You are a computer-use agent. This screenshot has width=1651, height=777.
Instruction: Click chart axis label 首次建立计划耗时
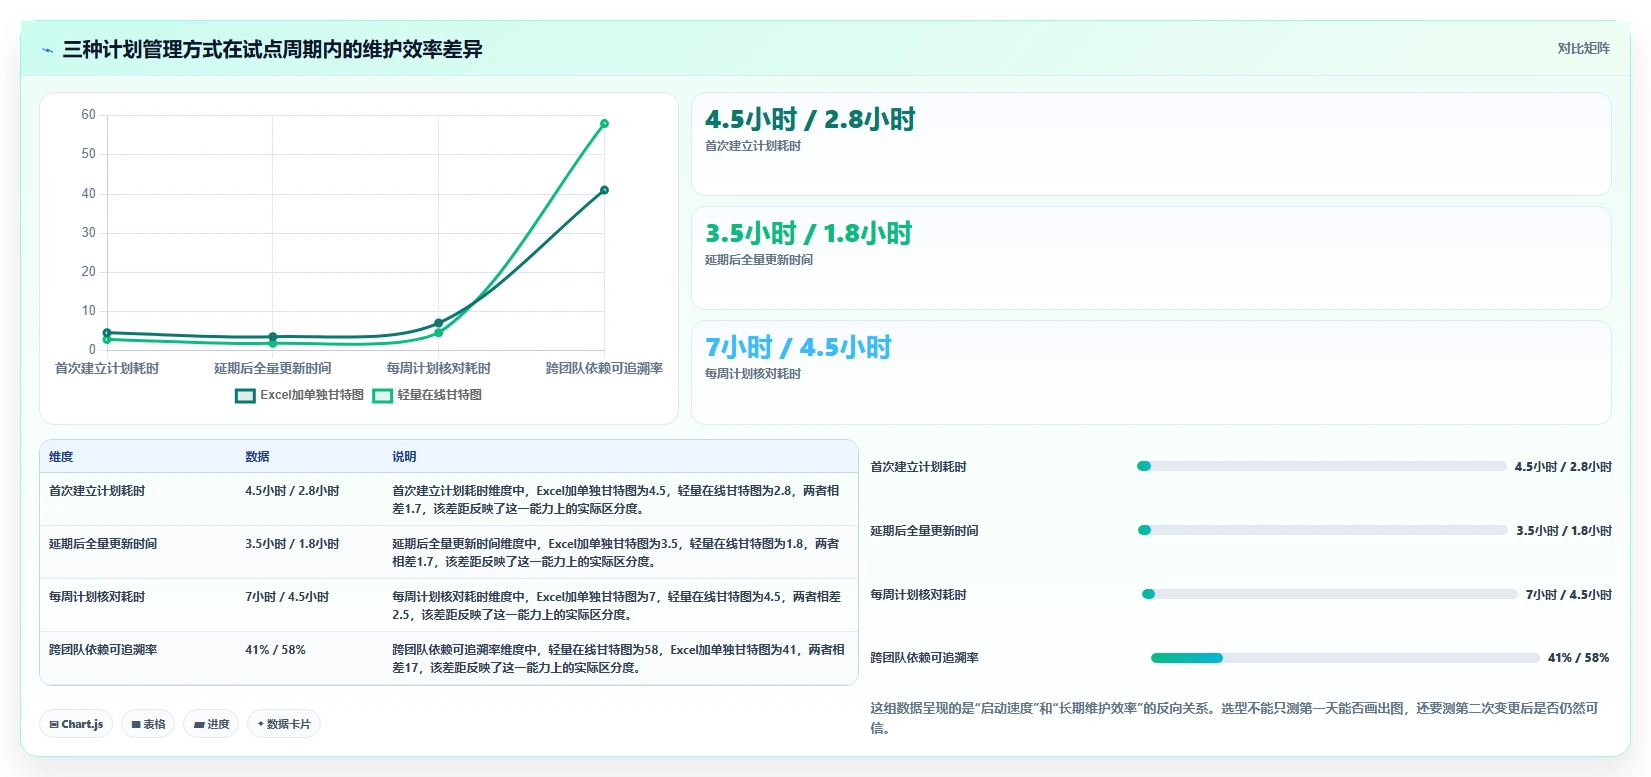107,369
